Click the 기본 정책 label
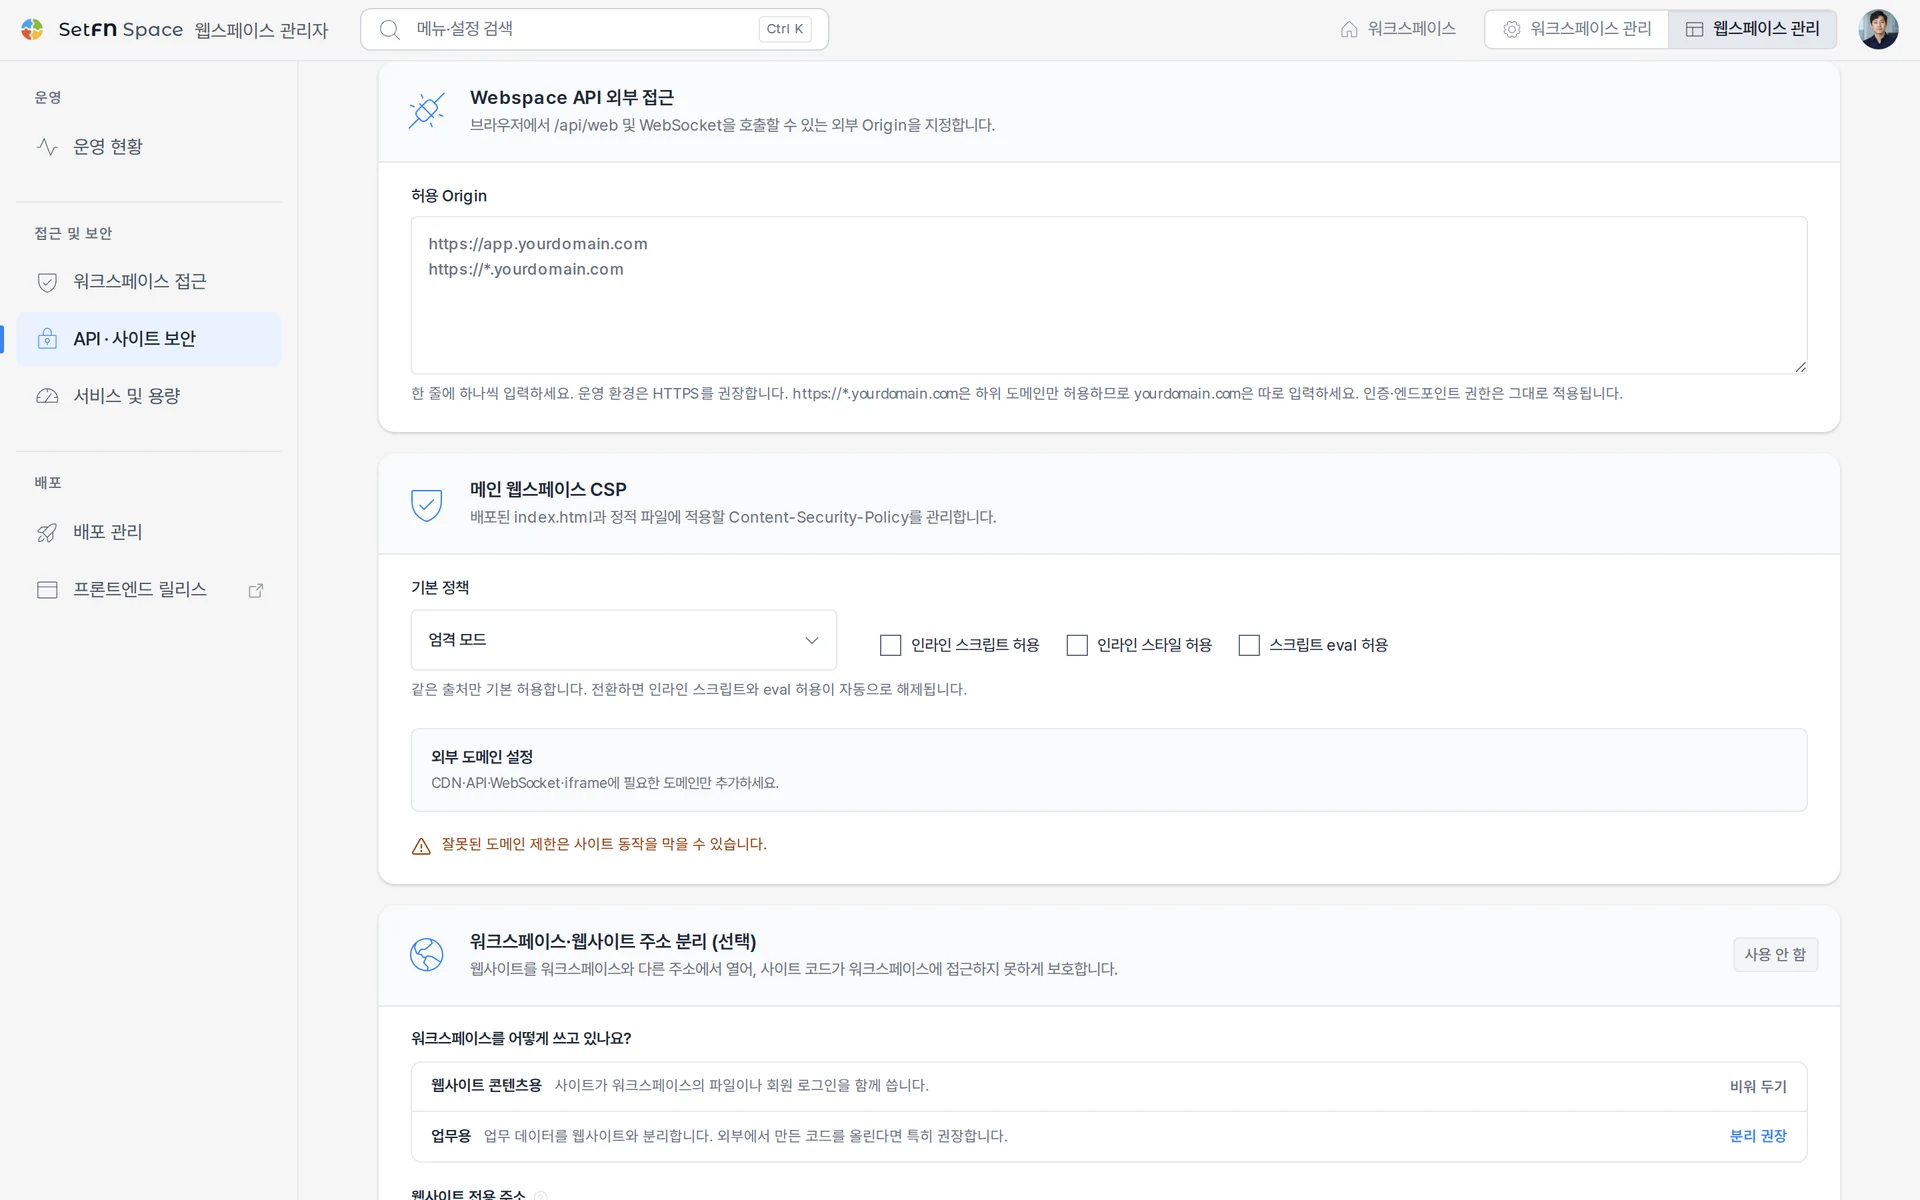The image size is (1920, 1200). click(440, 587)
